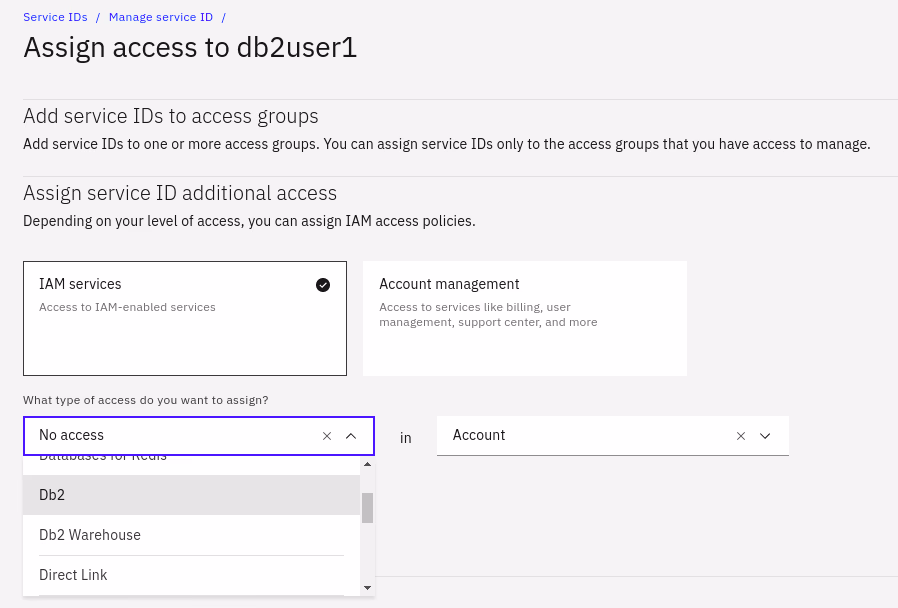Select Db2 from the service list
Image resolution: width=898 pixels, height=608 pixels.
point(191,495)
